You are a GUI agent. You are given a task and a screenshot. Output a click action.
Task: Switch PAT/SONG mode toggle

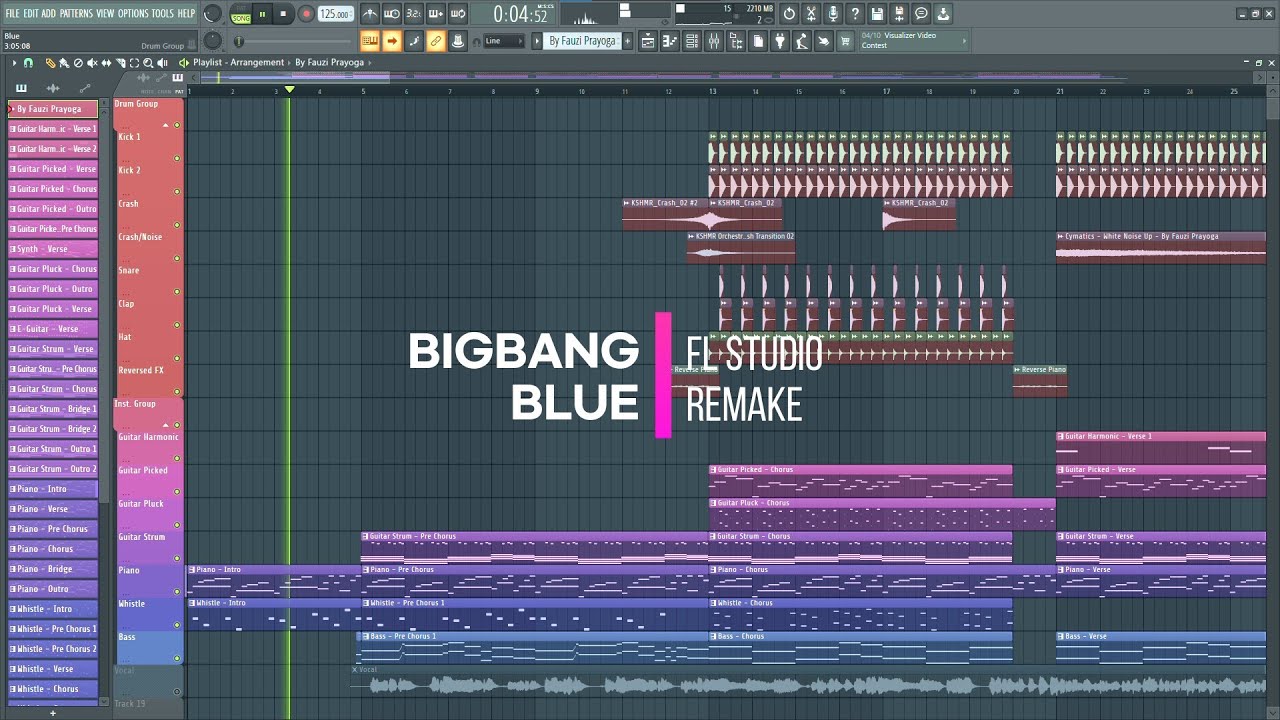241,14
